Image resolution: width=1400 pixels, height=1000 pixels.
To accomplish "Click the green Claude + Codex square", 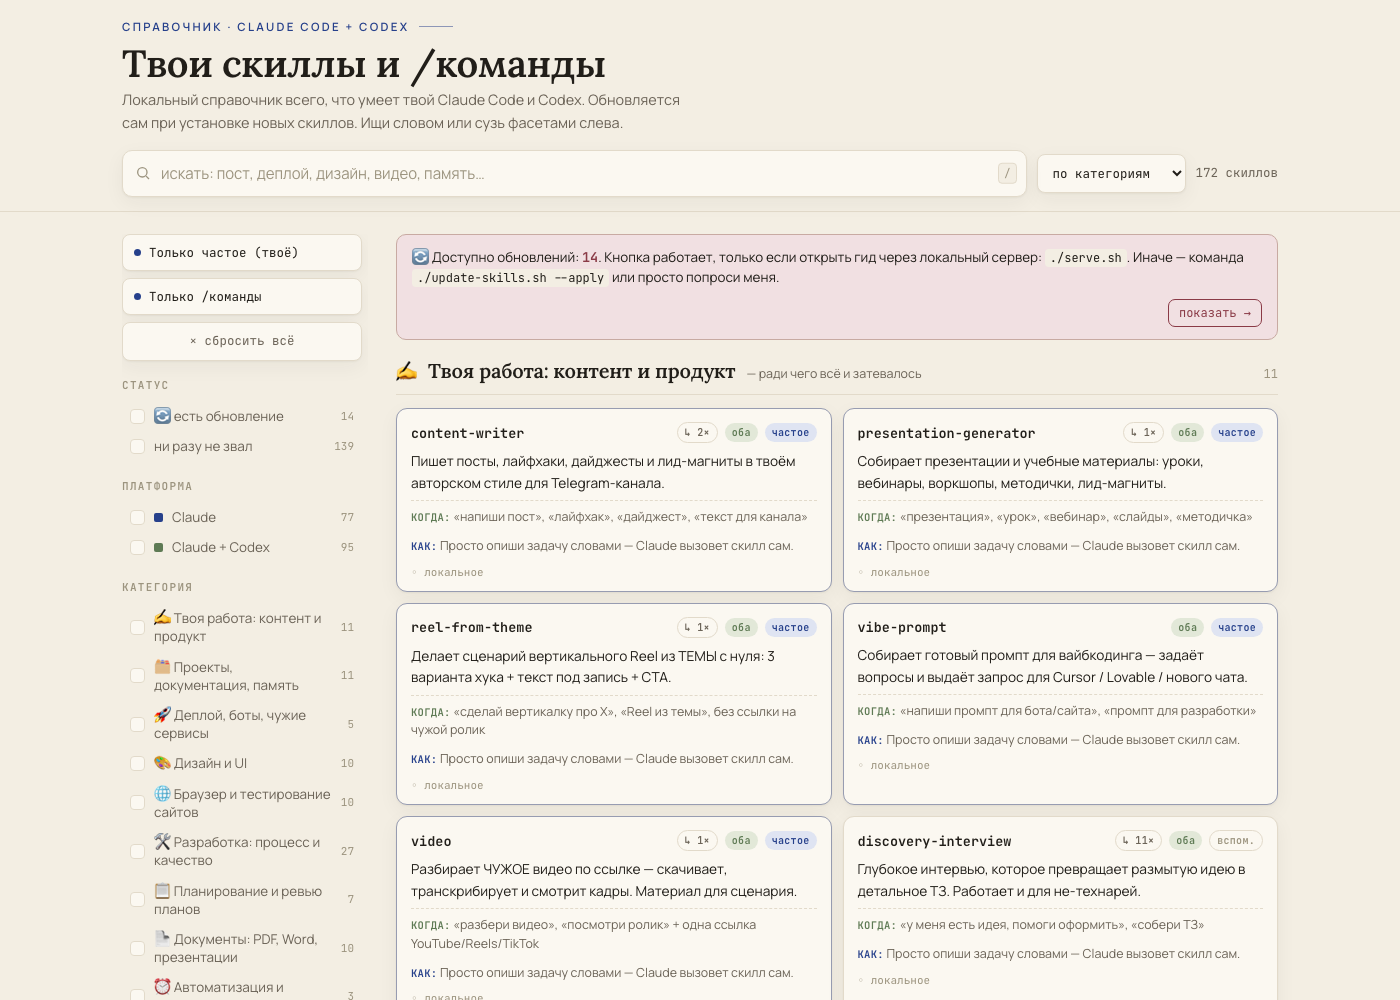I will [159, 547].
